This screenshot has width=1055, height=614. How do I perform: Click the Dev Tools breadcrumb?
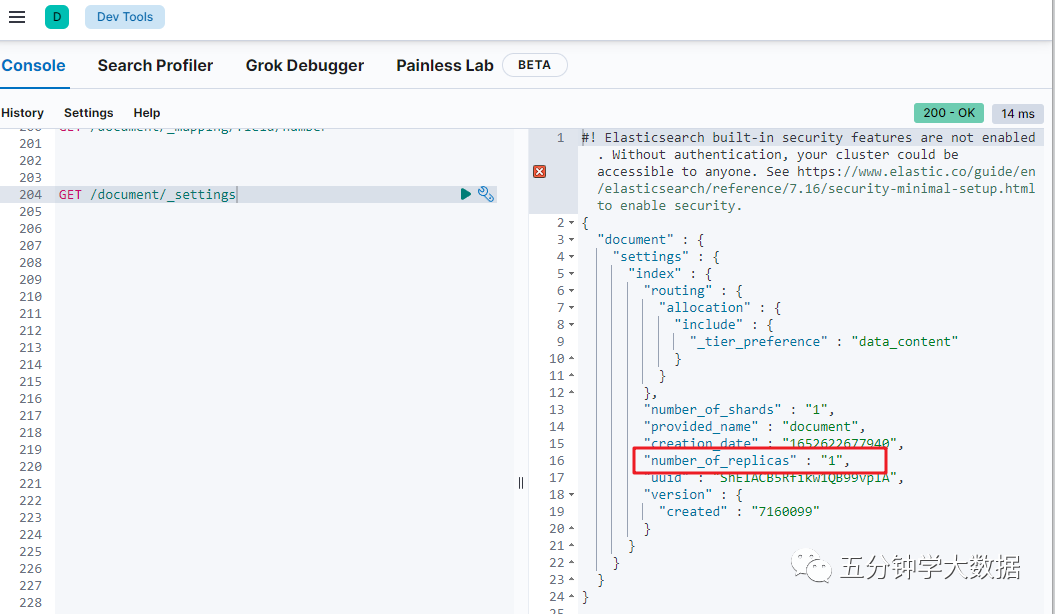click(x=124, y=17)
